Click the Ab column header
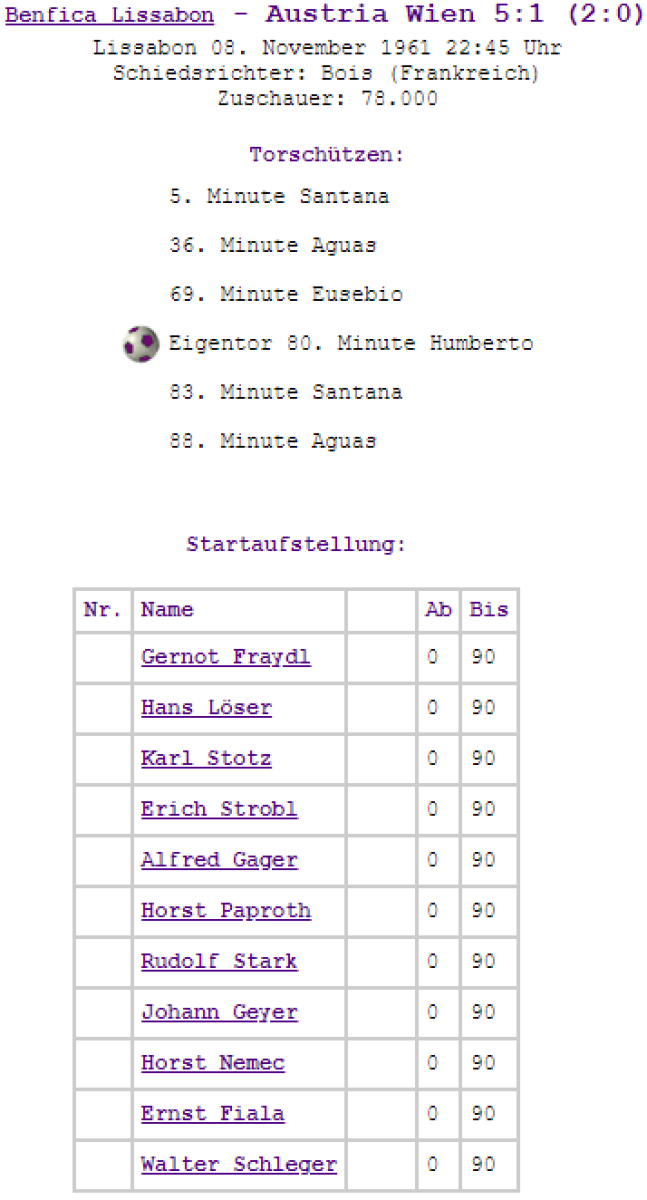 [x=438, y=610]
